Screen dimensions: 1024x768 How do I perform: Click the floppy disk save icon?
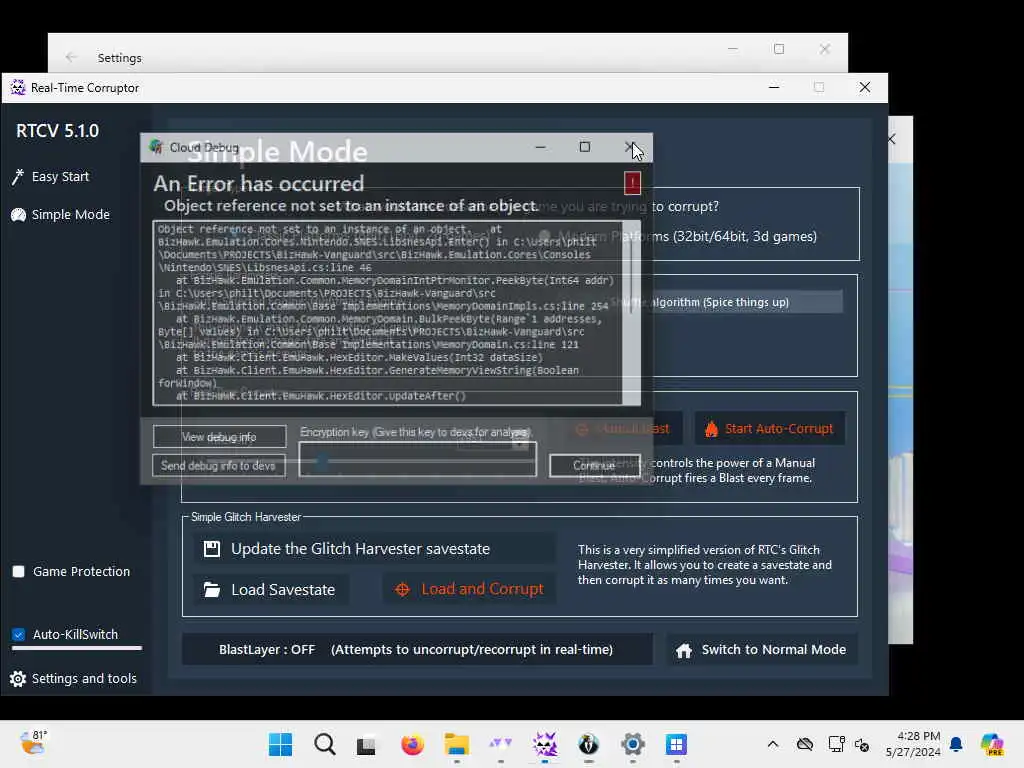click(212, 549)
